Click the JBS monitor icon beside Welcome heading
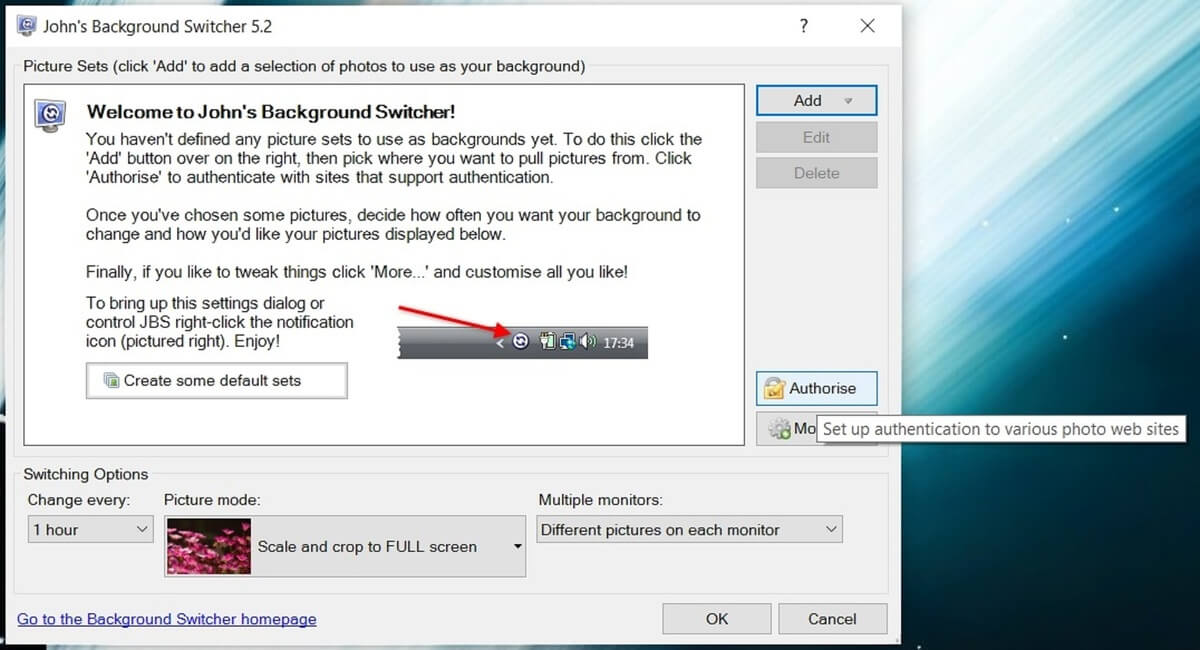The width and height of the screenshot is (1200, 650). point(50,116)
